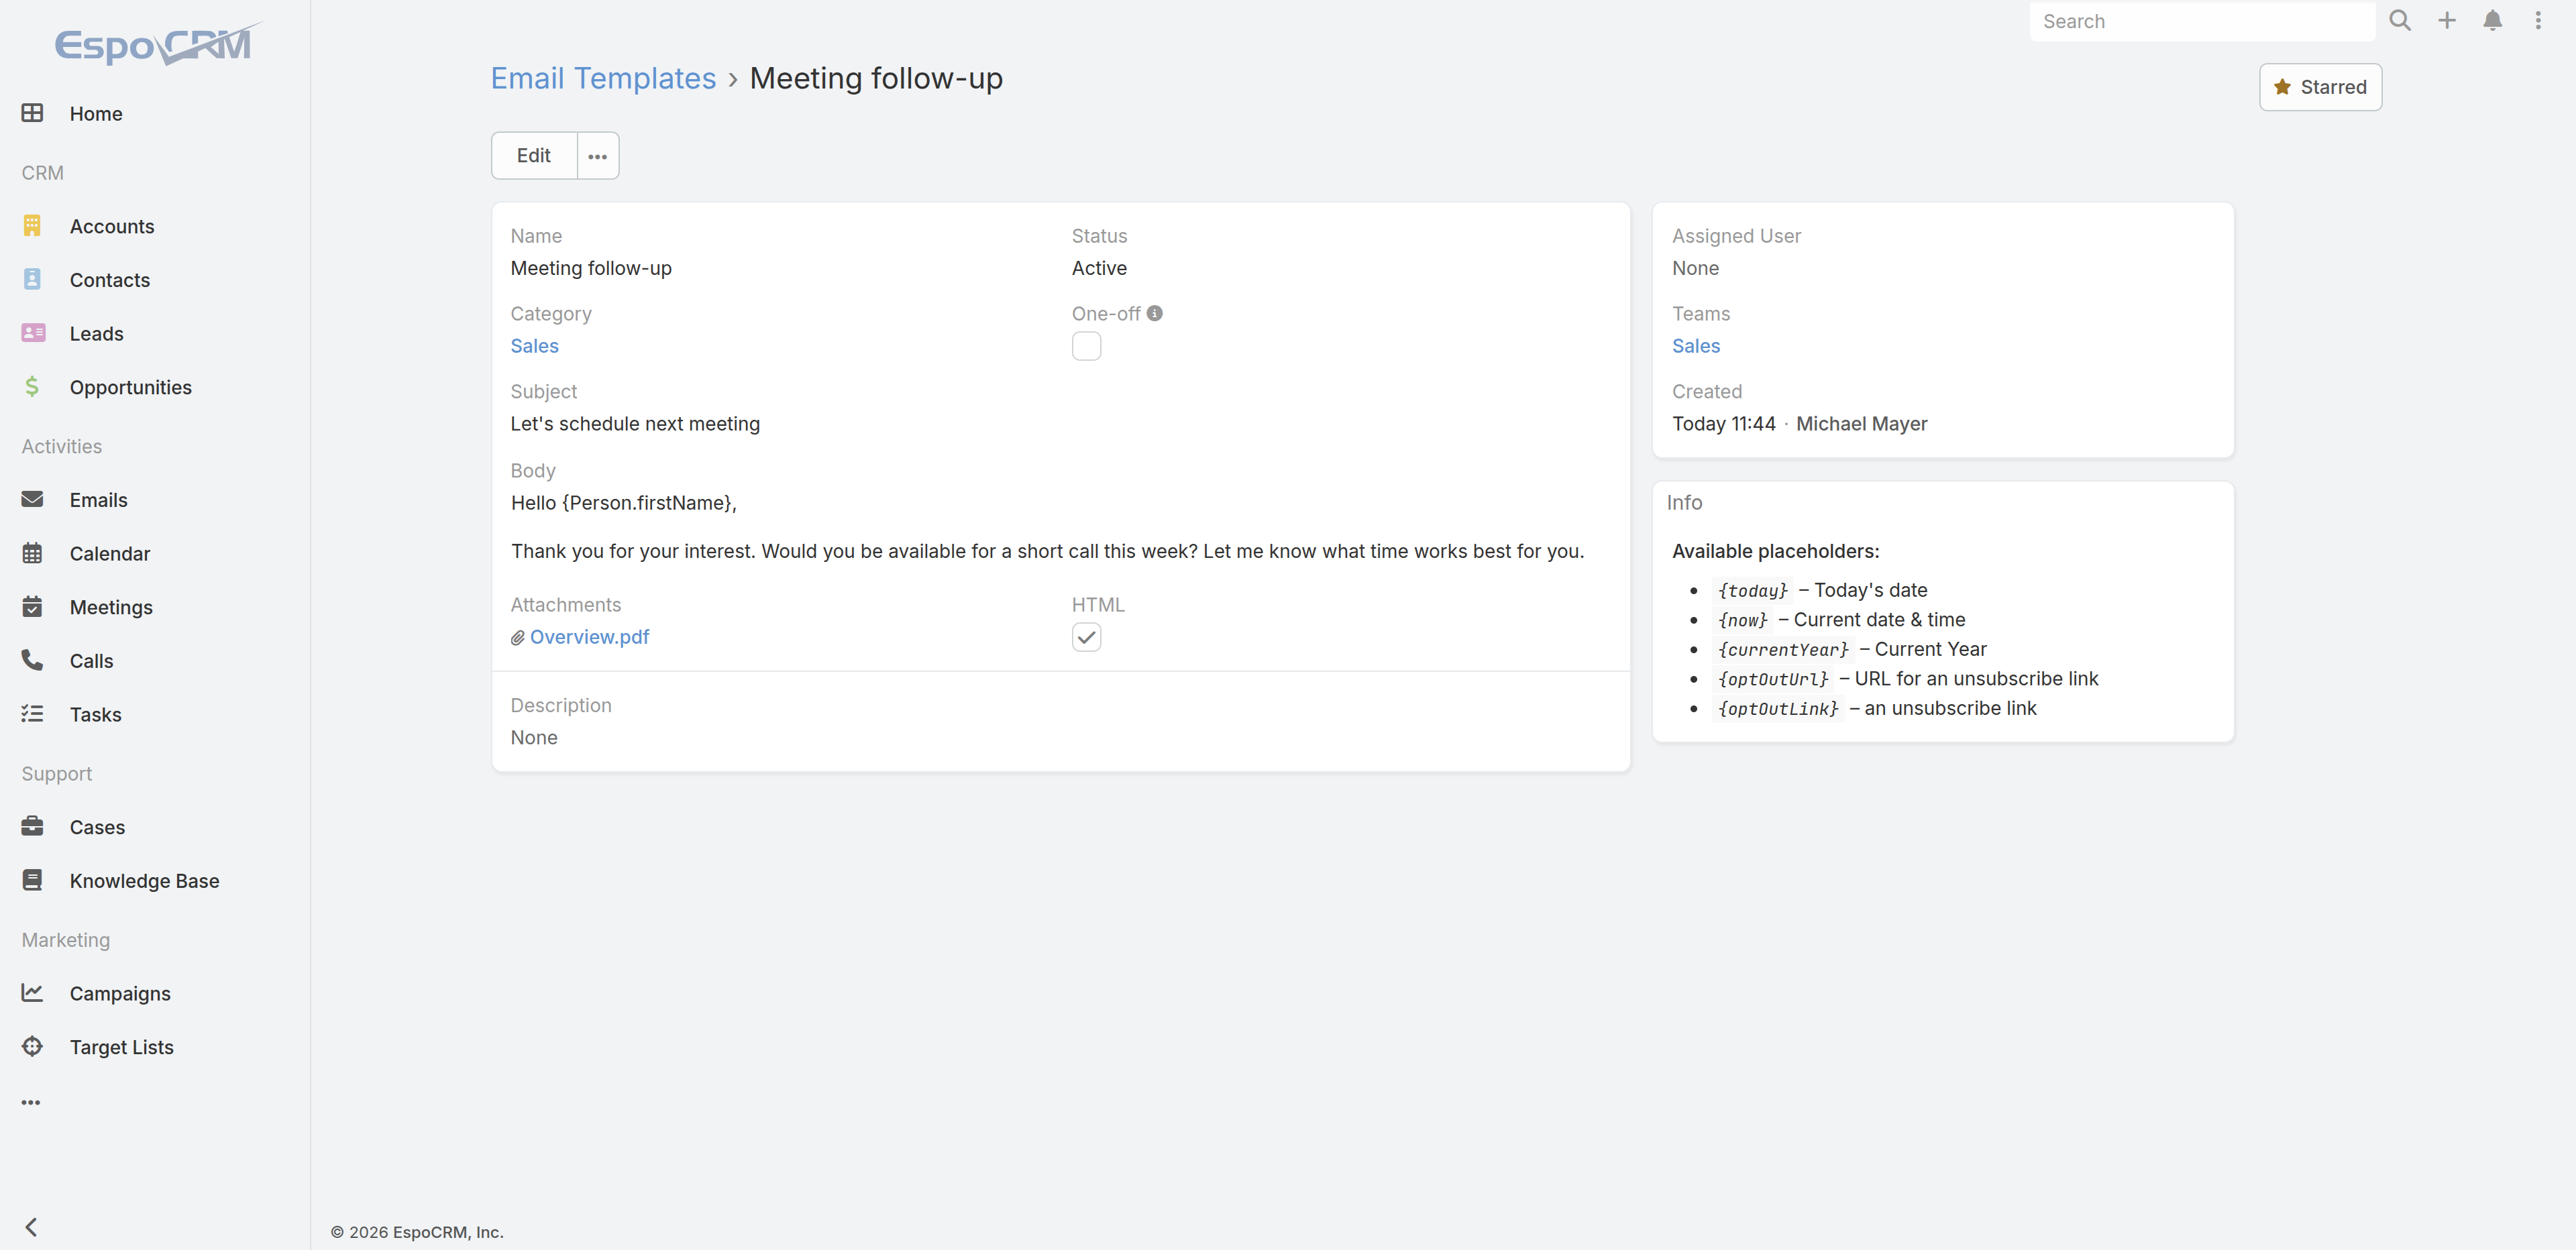2576x1250 pixels.
Task: Open the Sales category link
Action: pyautogui.click(x=534, y=346)
